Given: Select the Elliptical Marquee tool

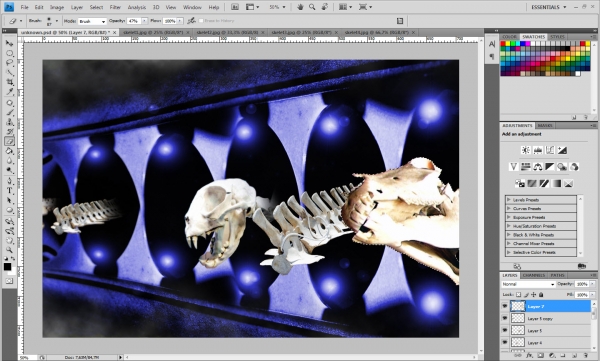Looking at the screenshot, I should tap(9, 53).
